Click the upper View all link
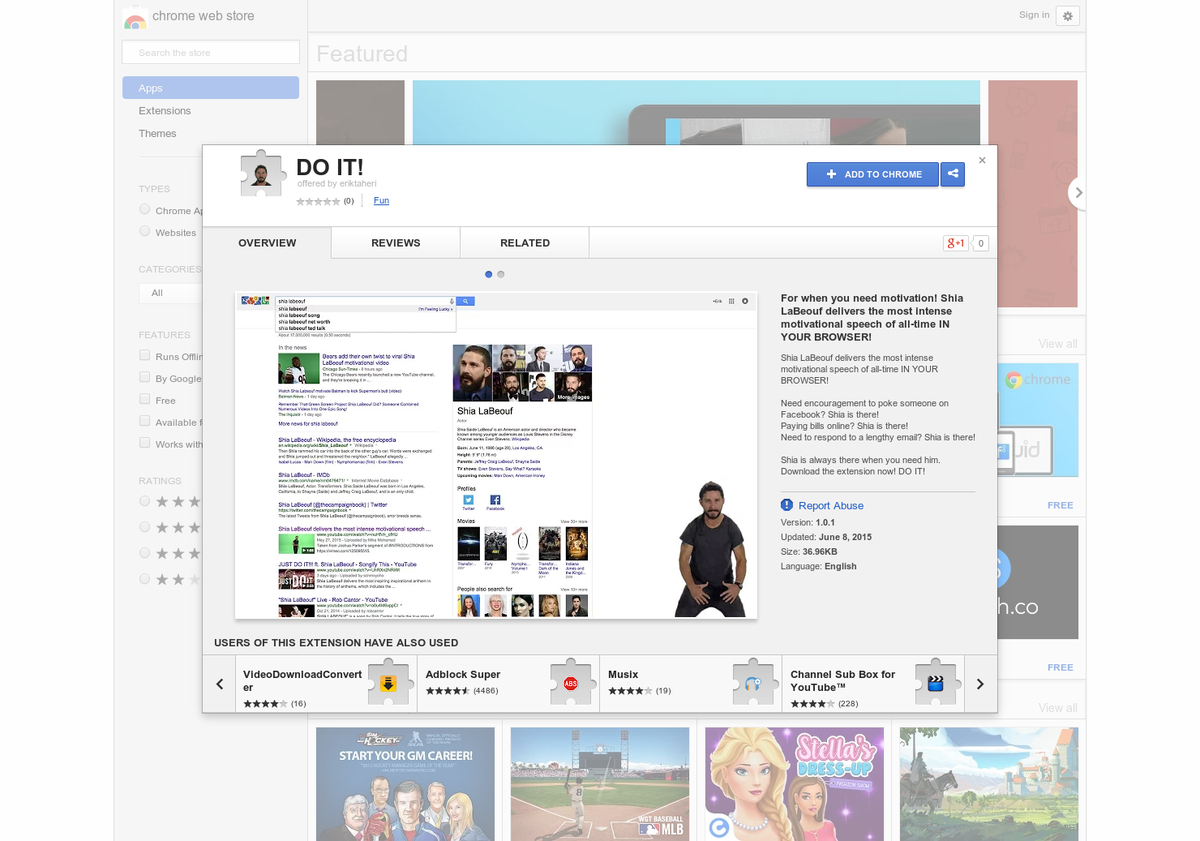 coord(1058,344)
